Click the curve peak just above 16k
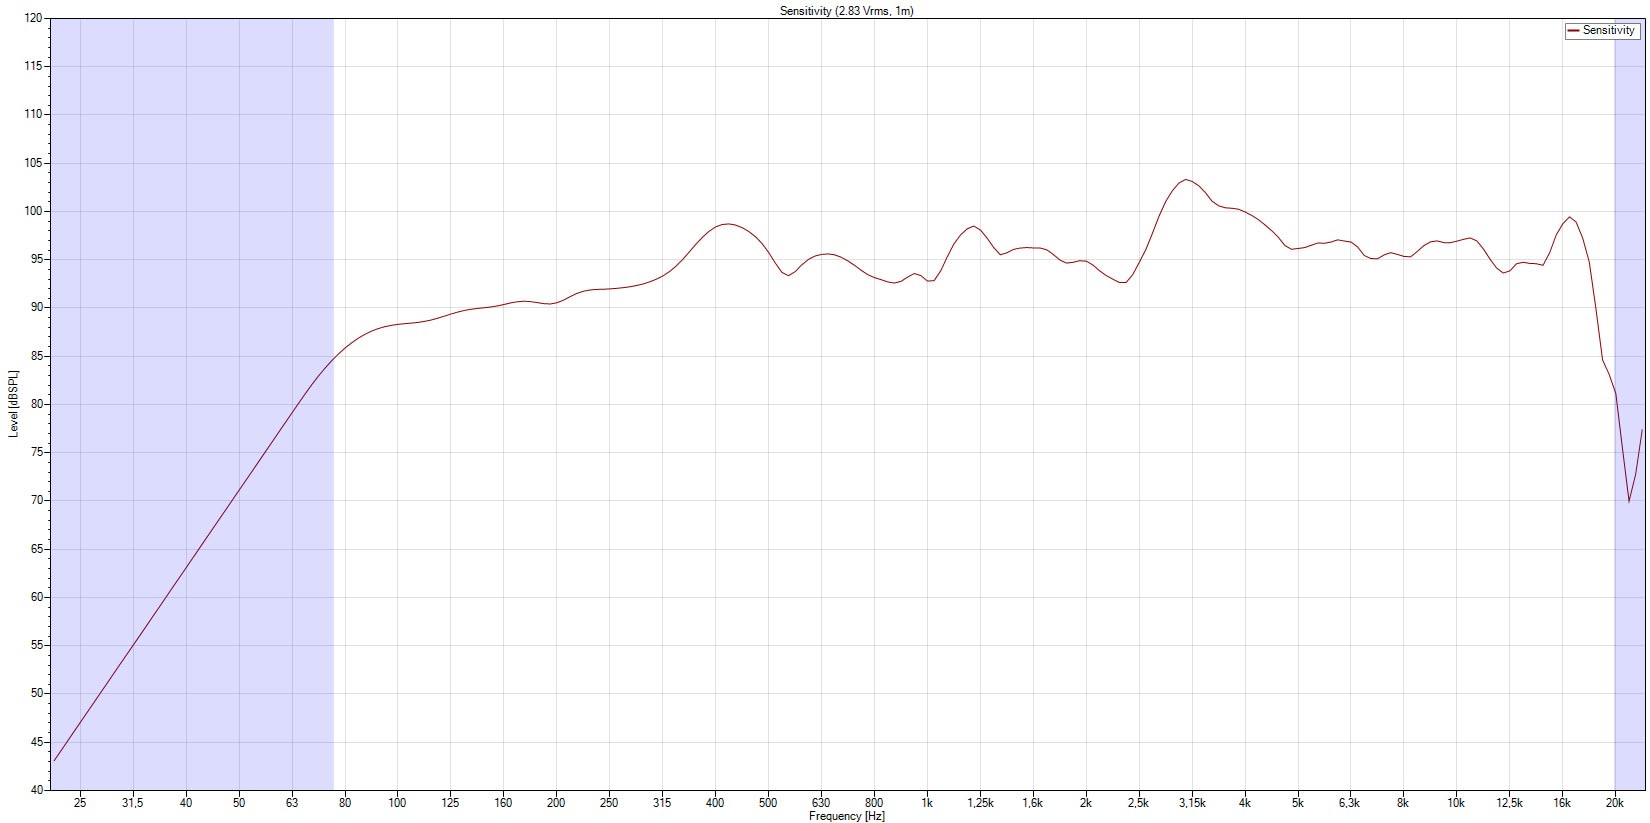Viewport: 1650px width, 823px height. click(x=1570, y=217)
